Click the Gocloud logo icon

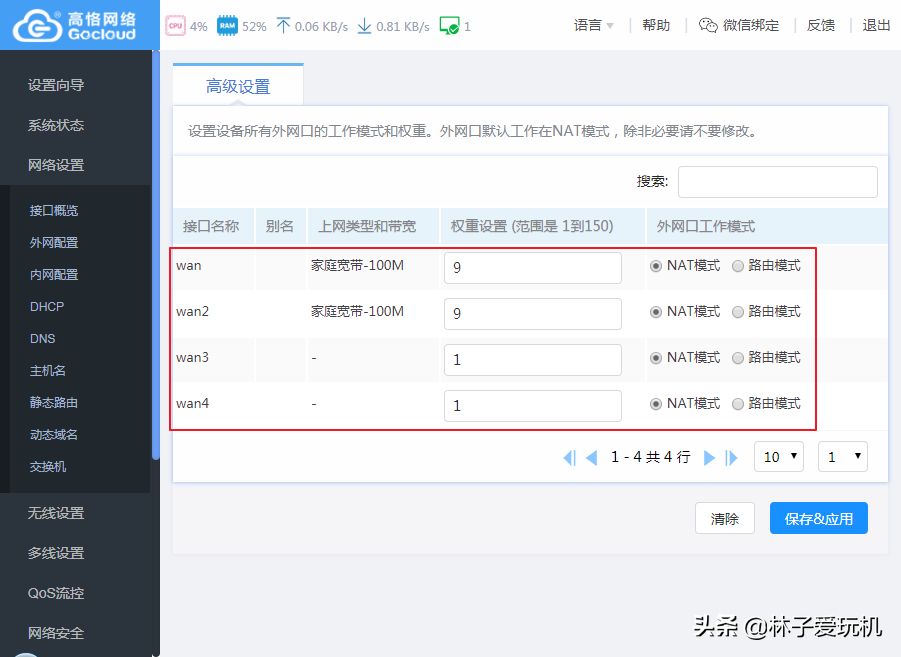point(37,25)
